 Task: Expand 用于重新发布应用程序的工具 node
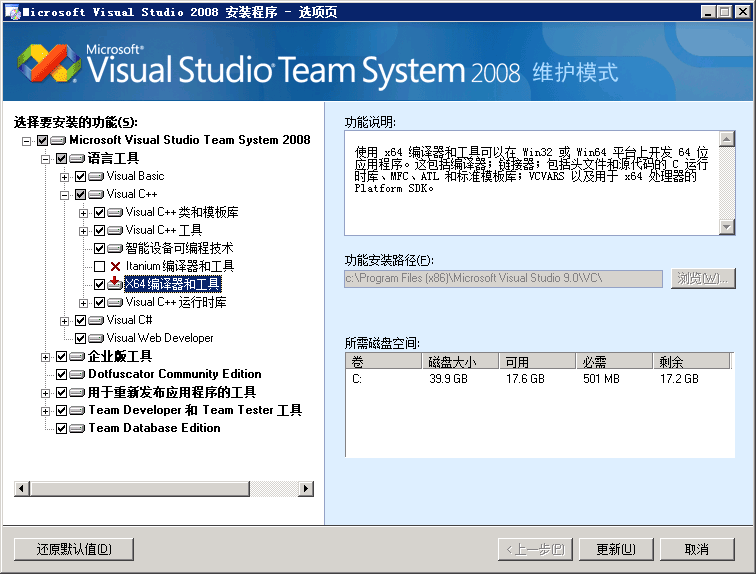click(45, 393)
